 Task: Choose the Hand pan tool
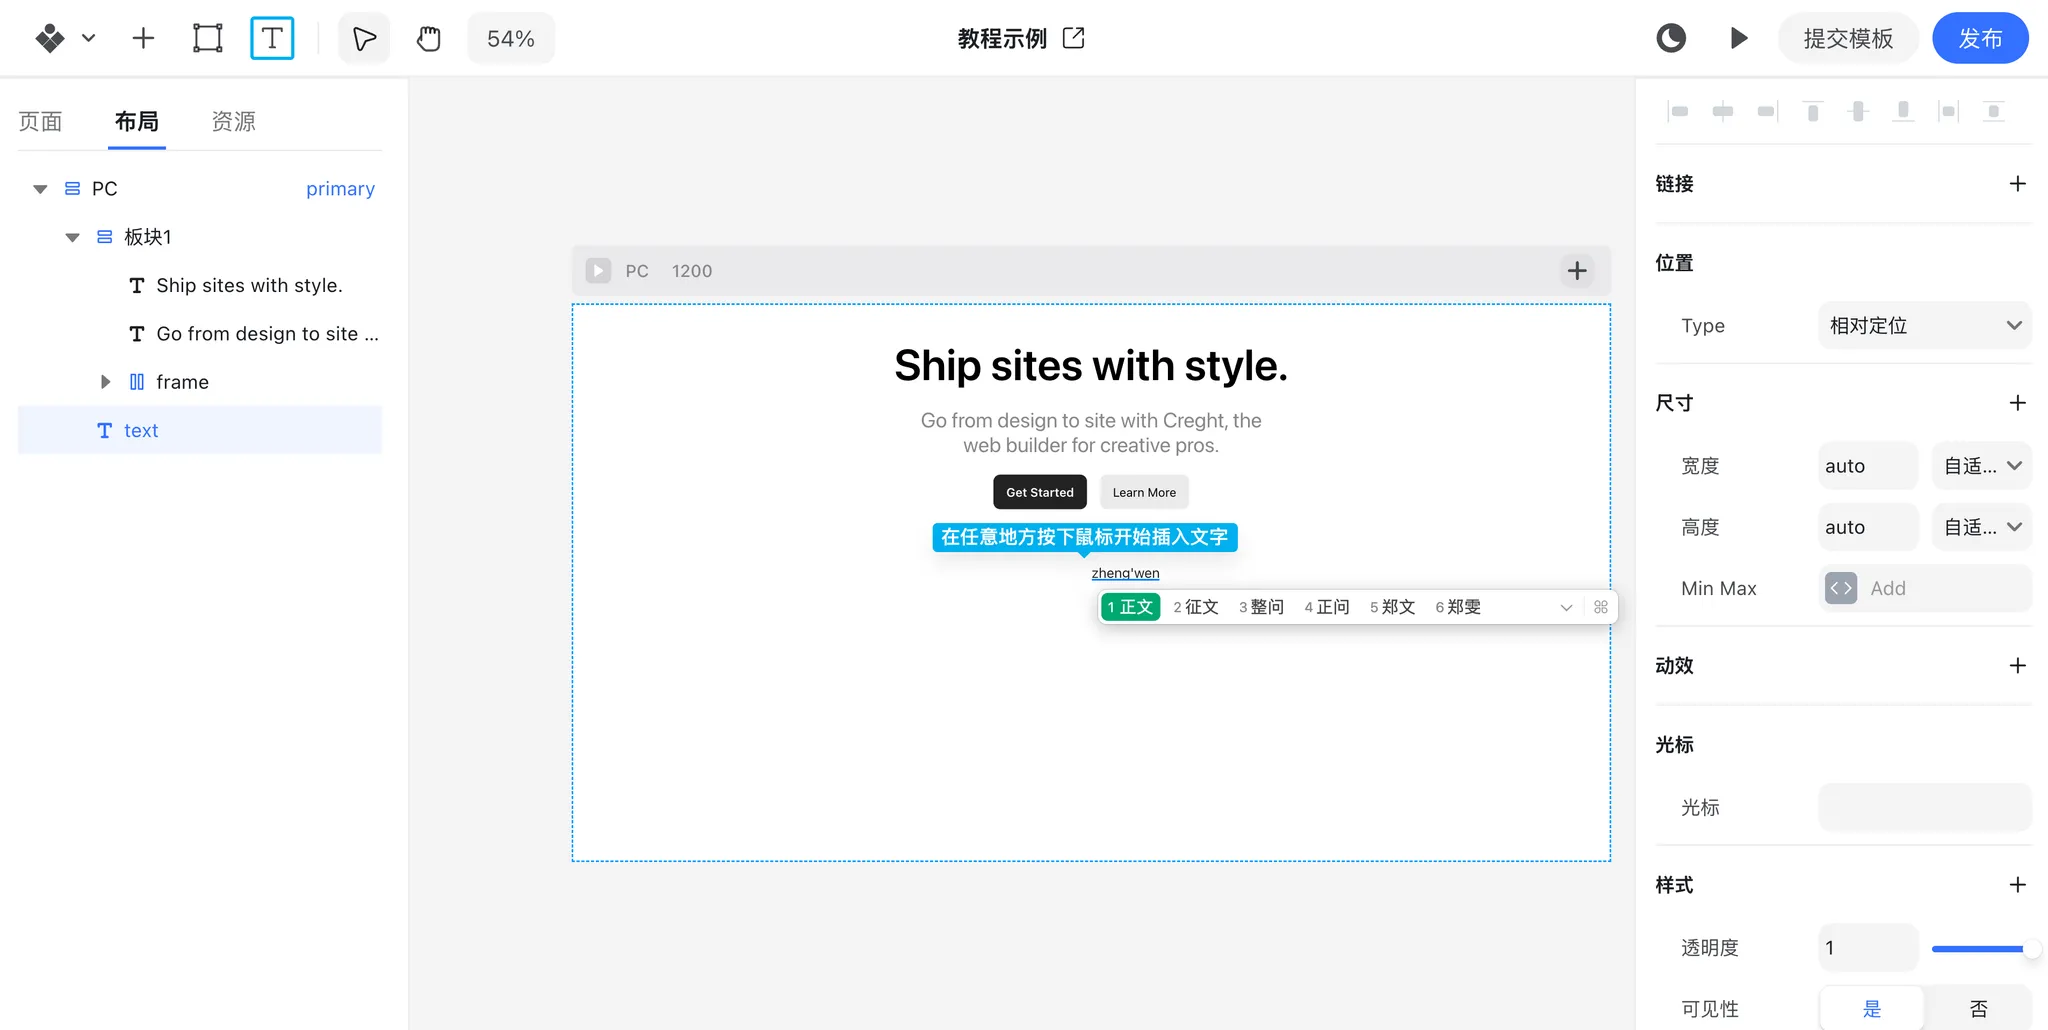tap(428, 39)
